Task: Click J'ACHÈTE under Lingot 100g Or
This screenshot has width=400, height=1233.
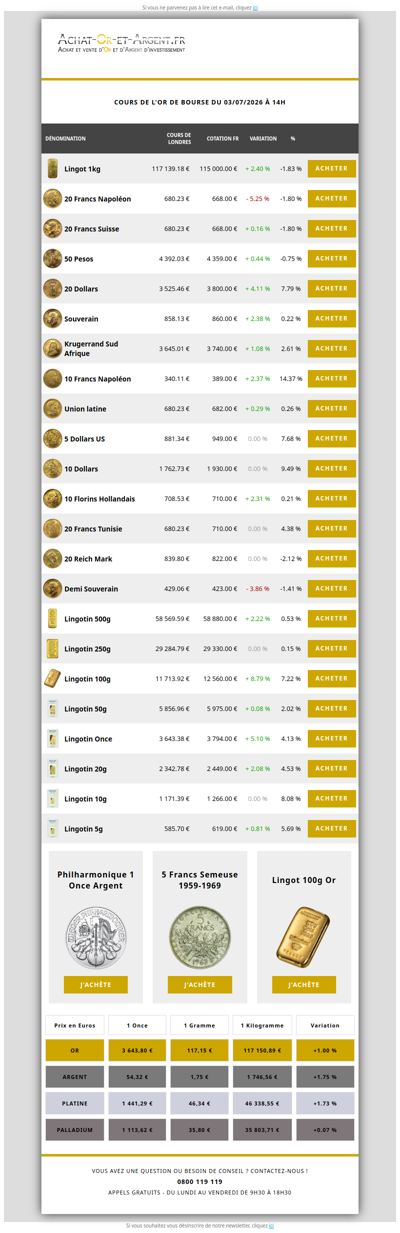Action: (x=304, y=985)
